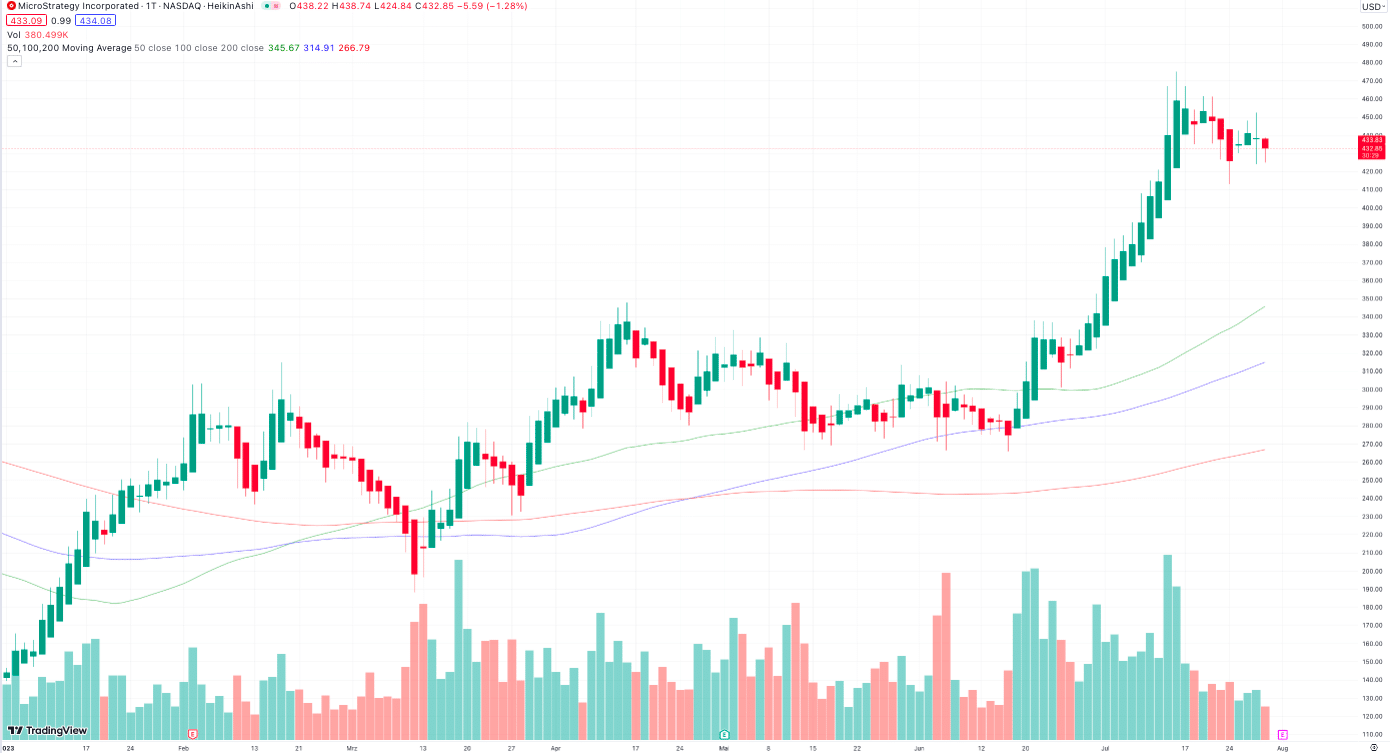Click the Jul date axis label
The width and height of the screenshot is (1390, 753).
[1103, 747]
